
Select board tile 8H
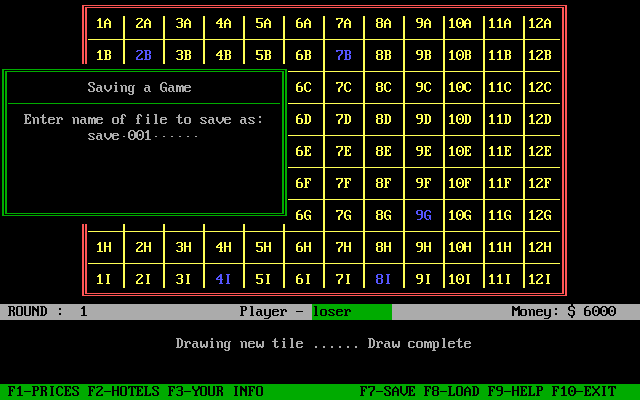(384, 248)
